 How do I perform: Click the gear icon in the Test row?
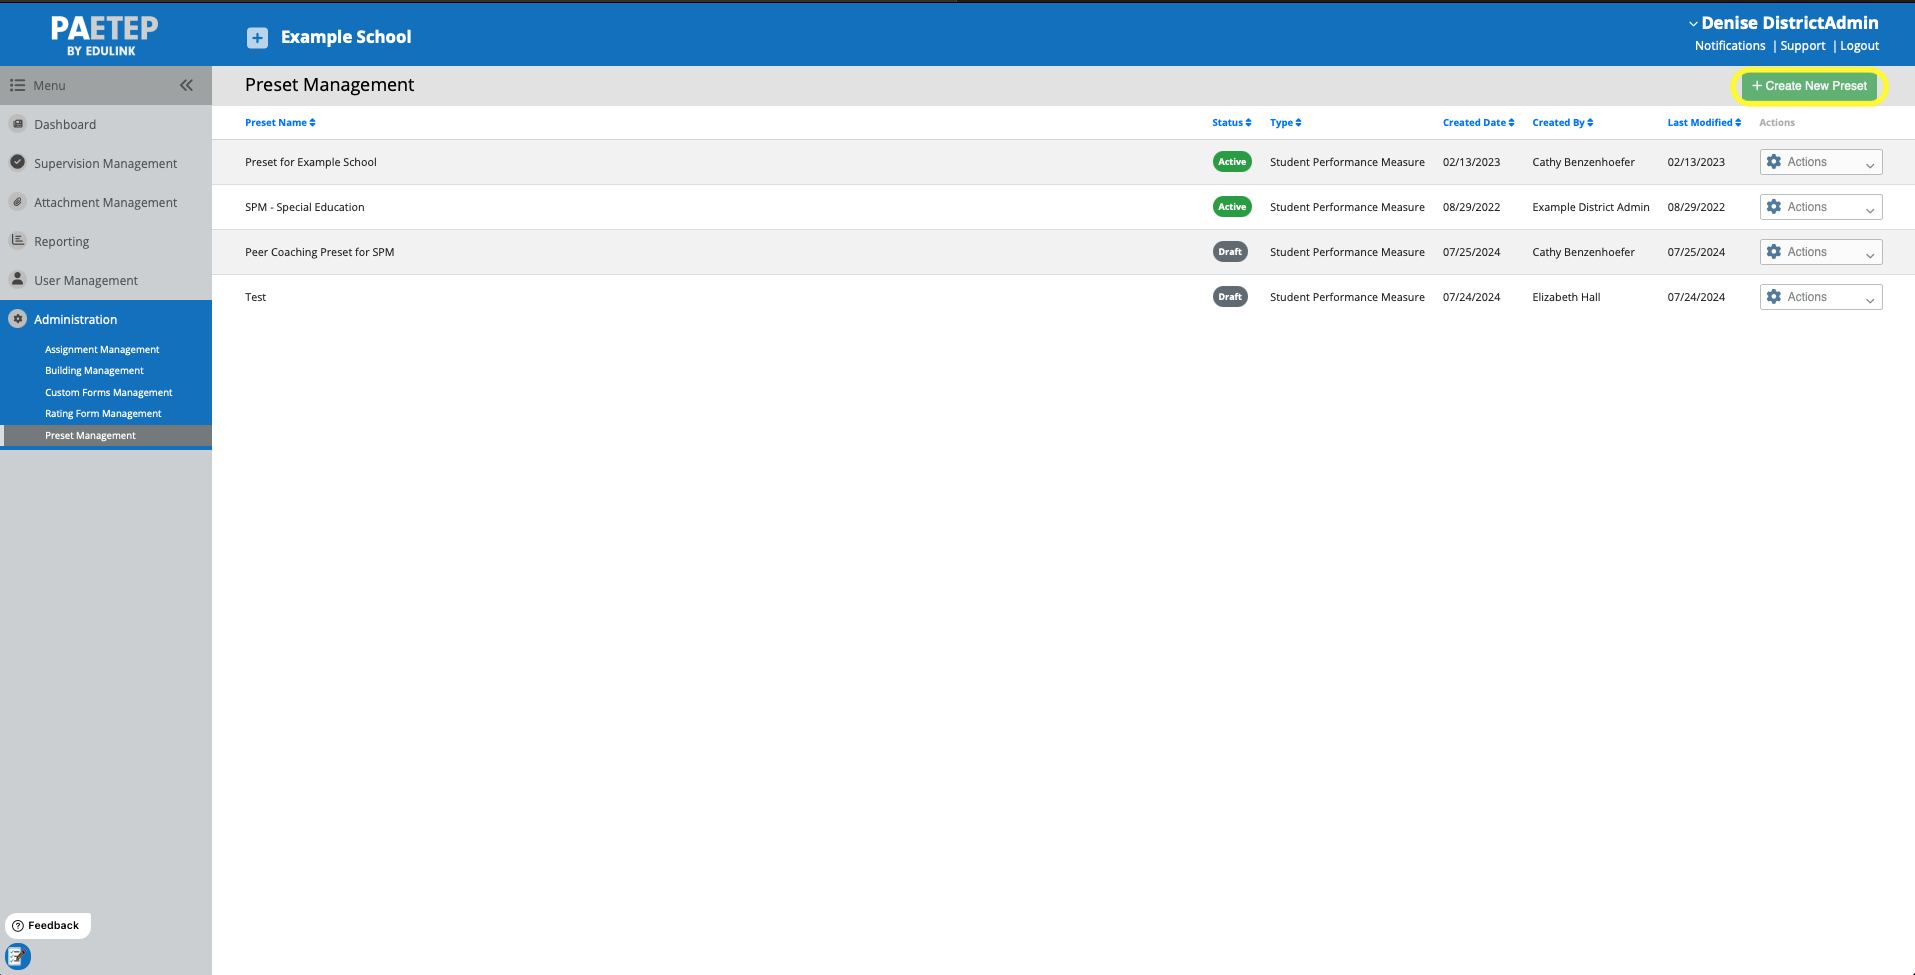coord(1774,297)
